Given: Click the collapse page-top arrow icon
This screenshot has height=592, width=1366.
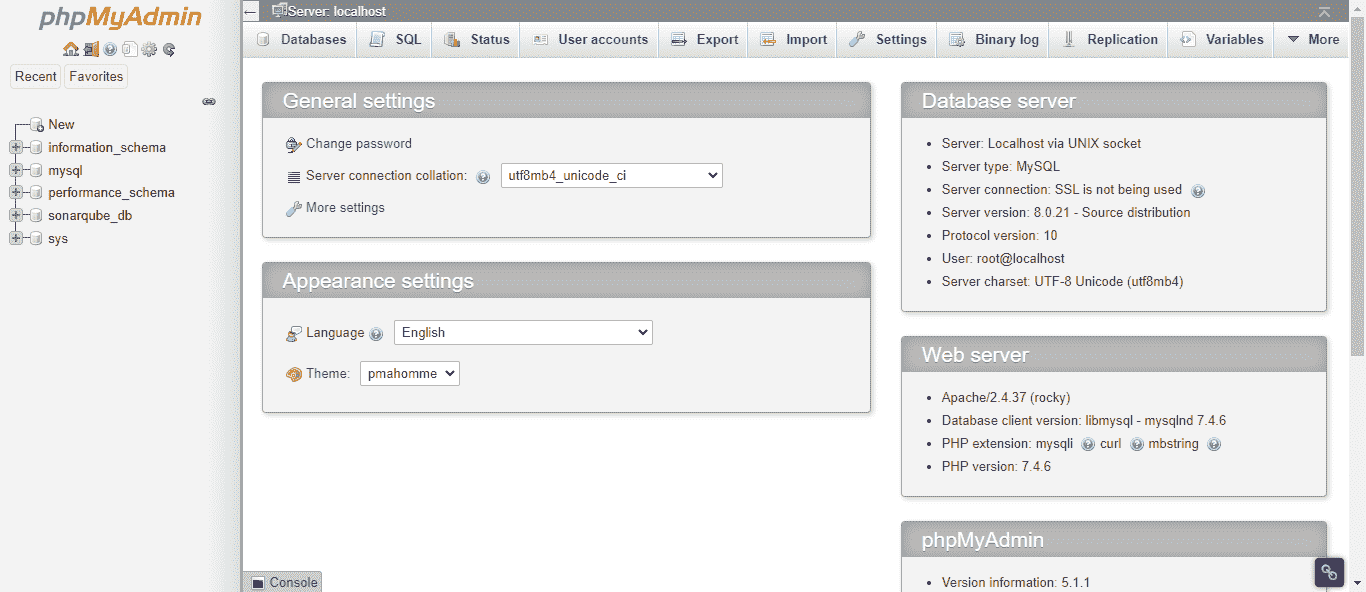Looking at the screenshot, I should click(1324, 12).
